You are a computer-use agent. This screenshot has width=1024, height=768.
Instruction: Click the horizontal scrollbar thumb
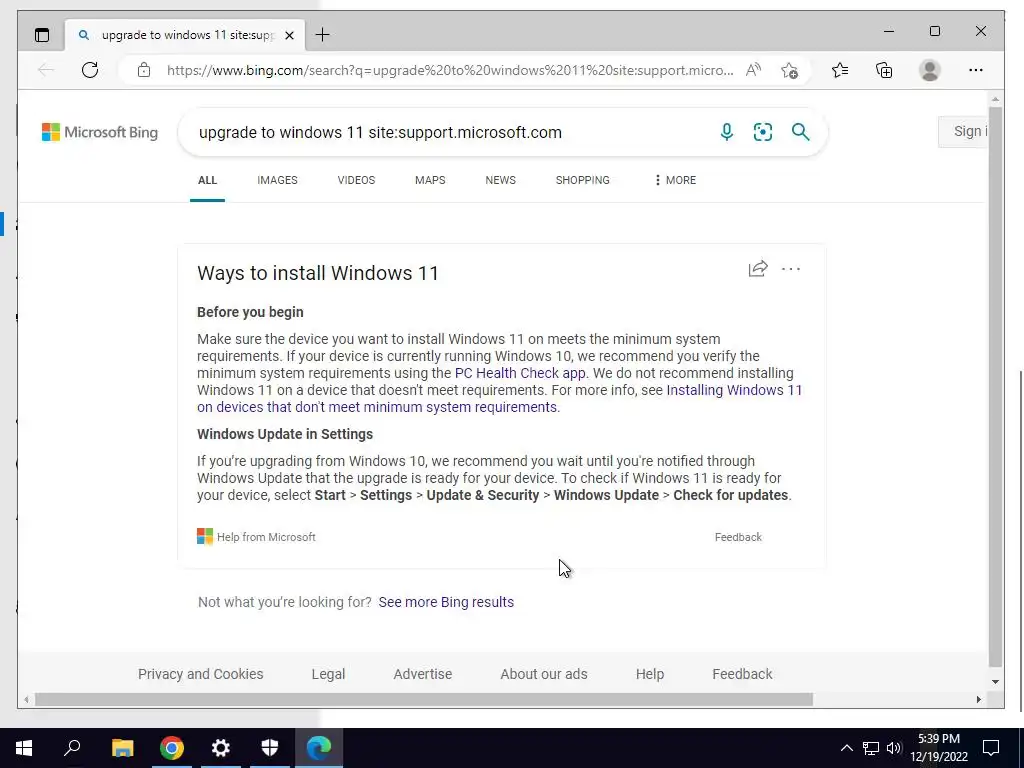[424, 699]
